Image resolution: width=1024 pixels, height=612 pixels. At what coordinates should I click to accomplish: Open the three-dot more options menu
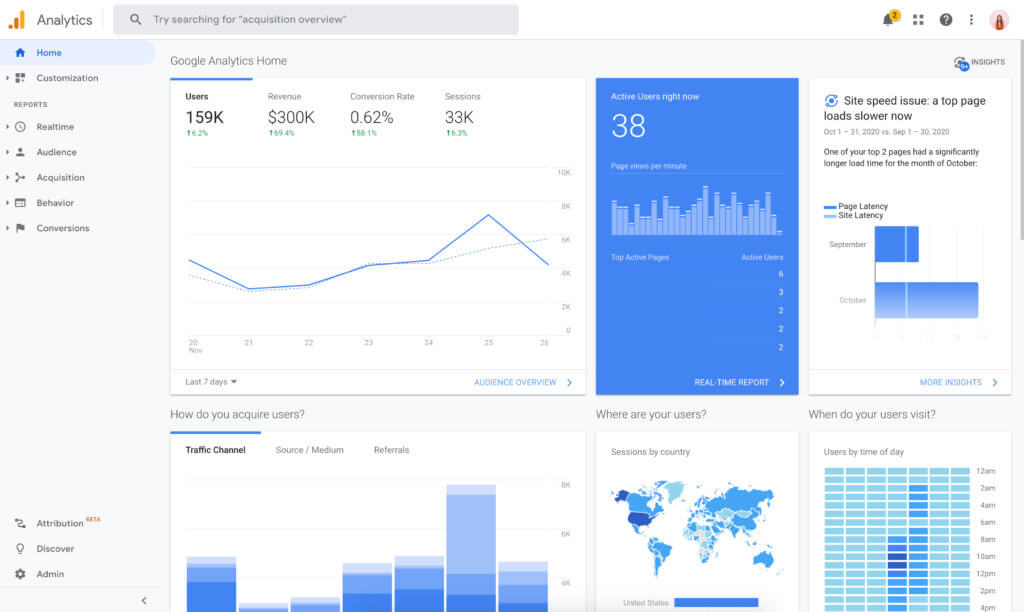point(971,20)
